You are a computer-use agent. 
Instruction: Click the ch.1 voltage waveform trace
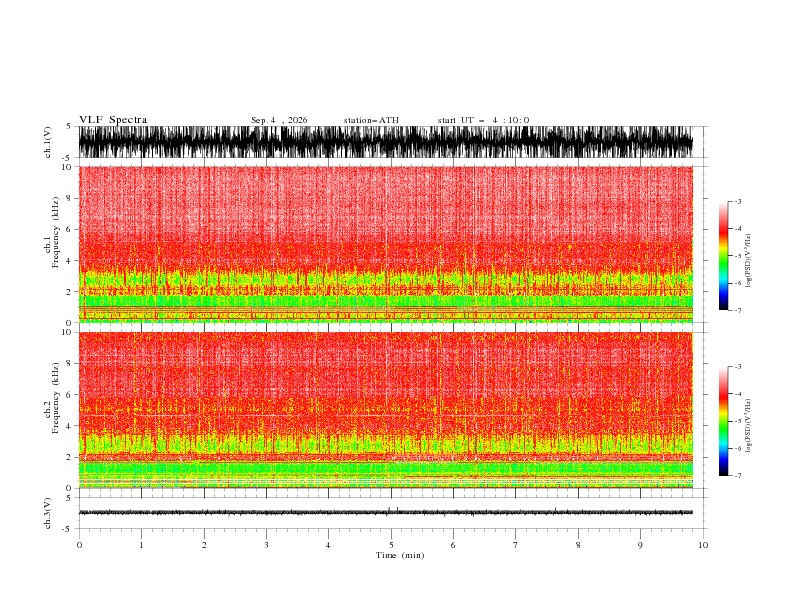[385, 142]
